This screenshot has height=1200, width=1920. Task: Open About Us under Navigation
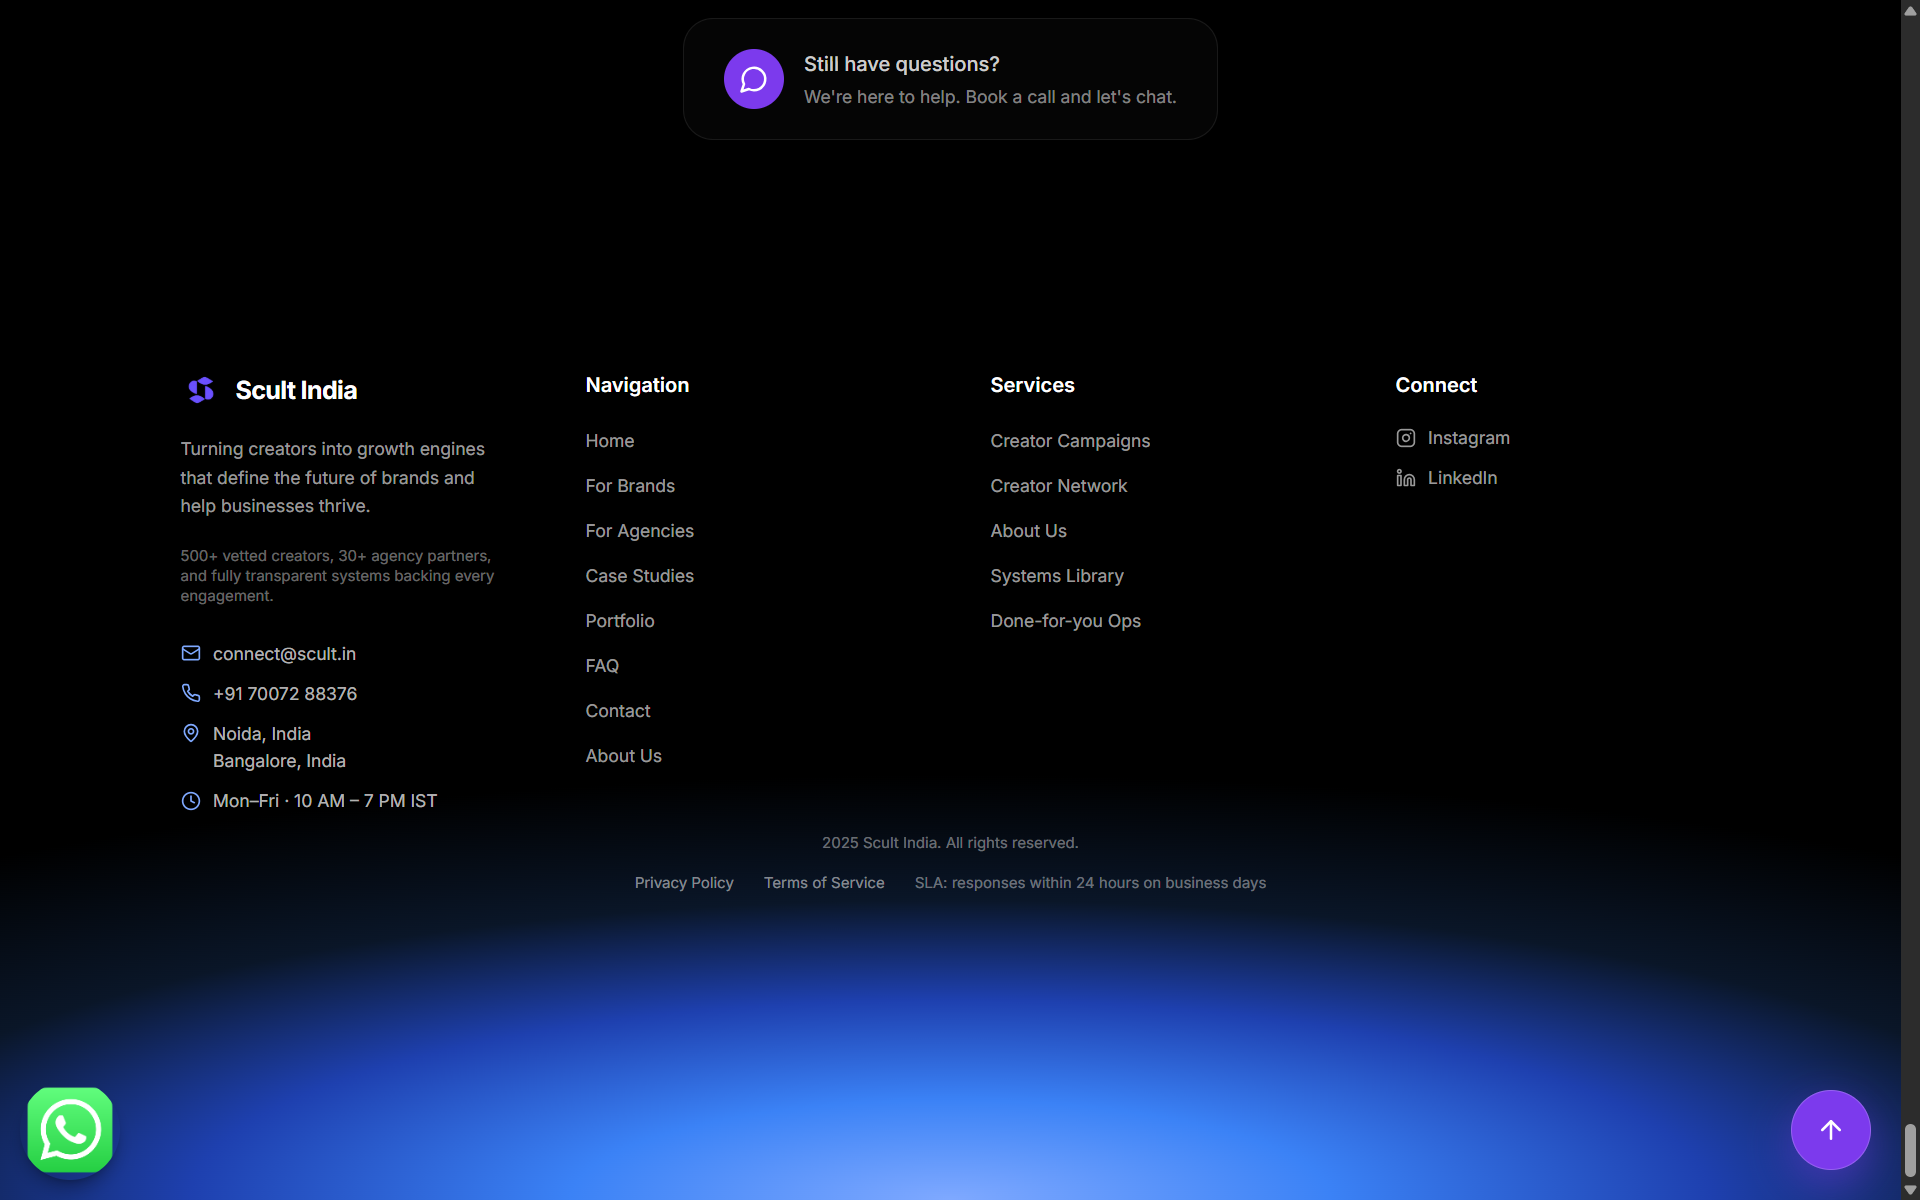624,756
